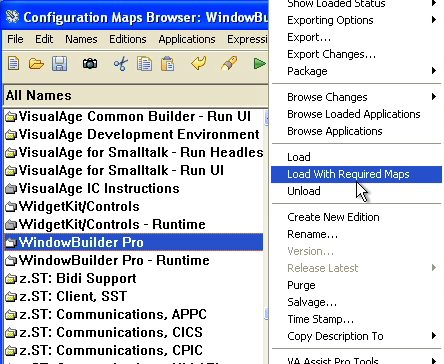Viewport: 444px width, 364px height.
Task: Select z.ST: Communications, CICS row
Action: 134,332
